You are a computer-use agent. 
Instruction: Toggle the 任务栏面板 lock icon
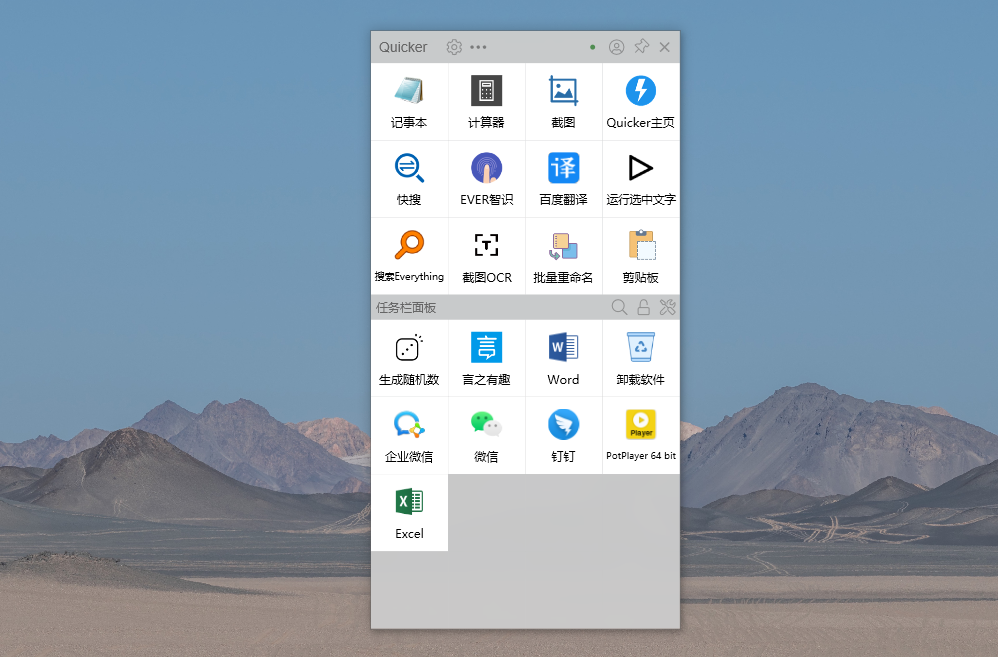(x=643, y=307)
